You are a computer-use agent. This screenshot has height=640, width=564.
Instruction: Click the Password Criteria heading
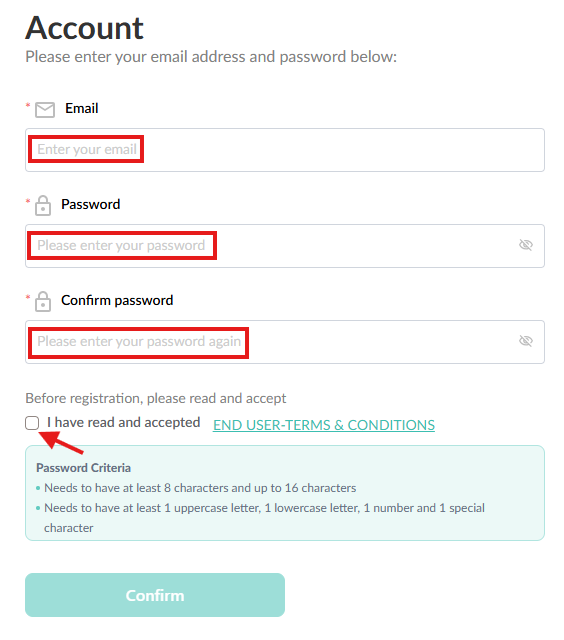[x=83, y=468]
